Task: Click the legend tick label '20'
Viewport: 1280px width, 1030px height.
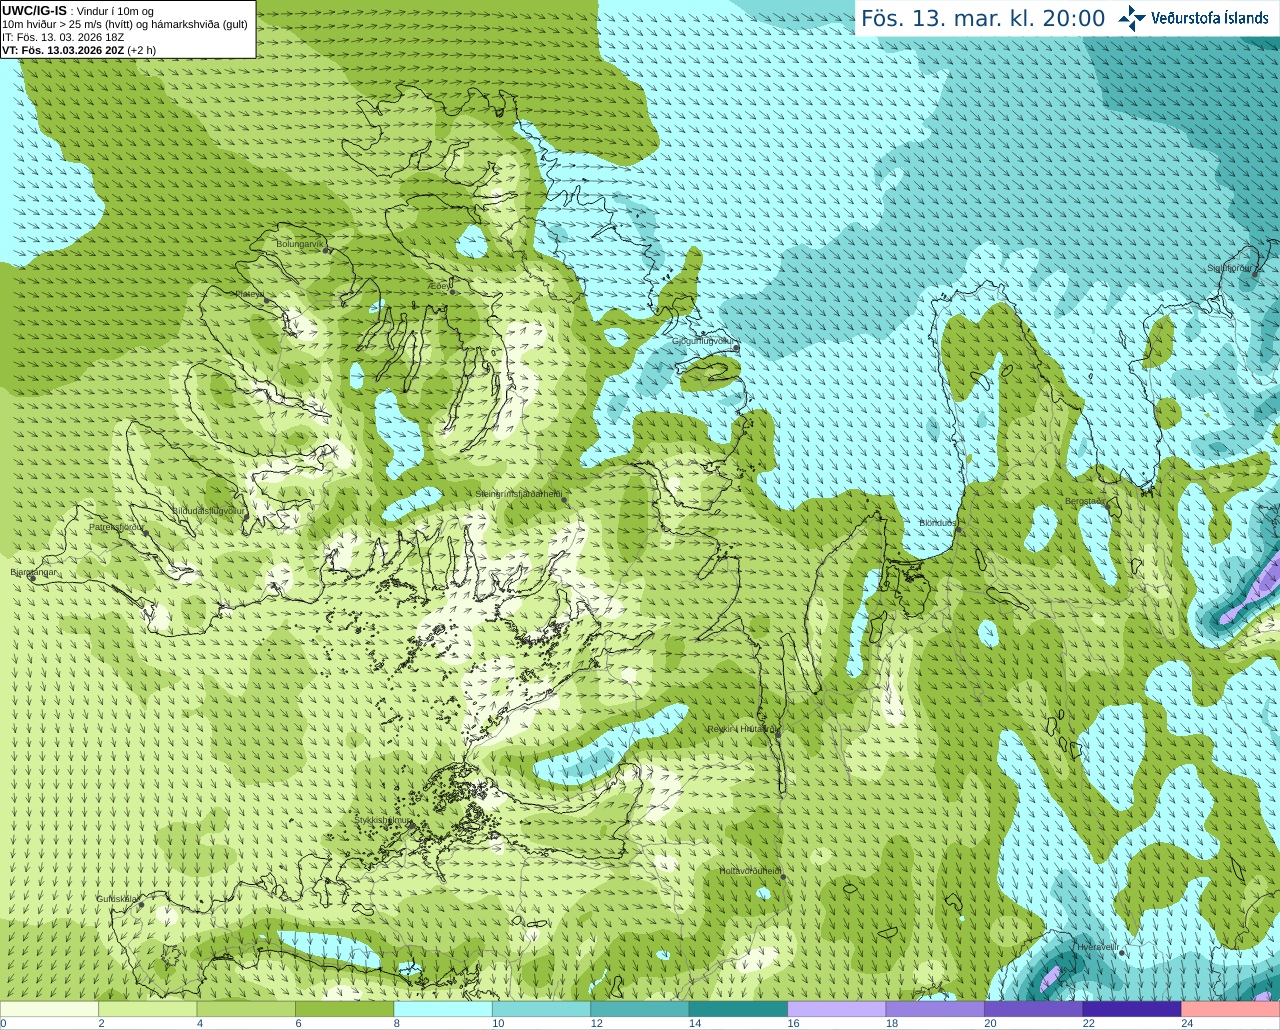Action: (990, 1023)
